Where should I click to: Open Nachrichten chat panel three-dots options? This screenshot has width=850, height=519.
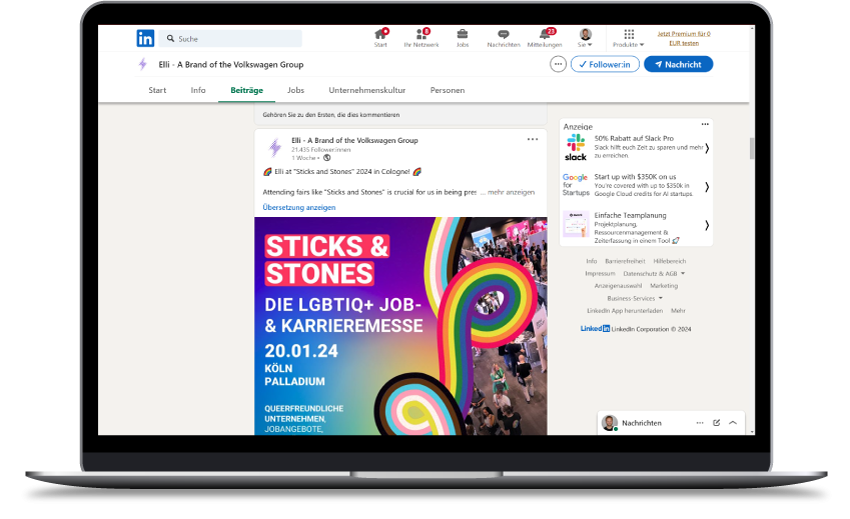click(x=700, y=422)
